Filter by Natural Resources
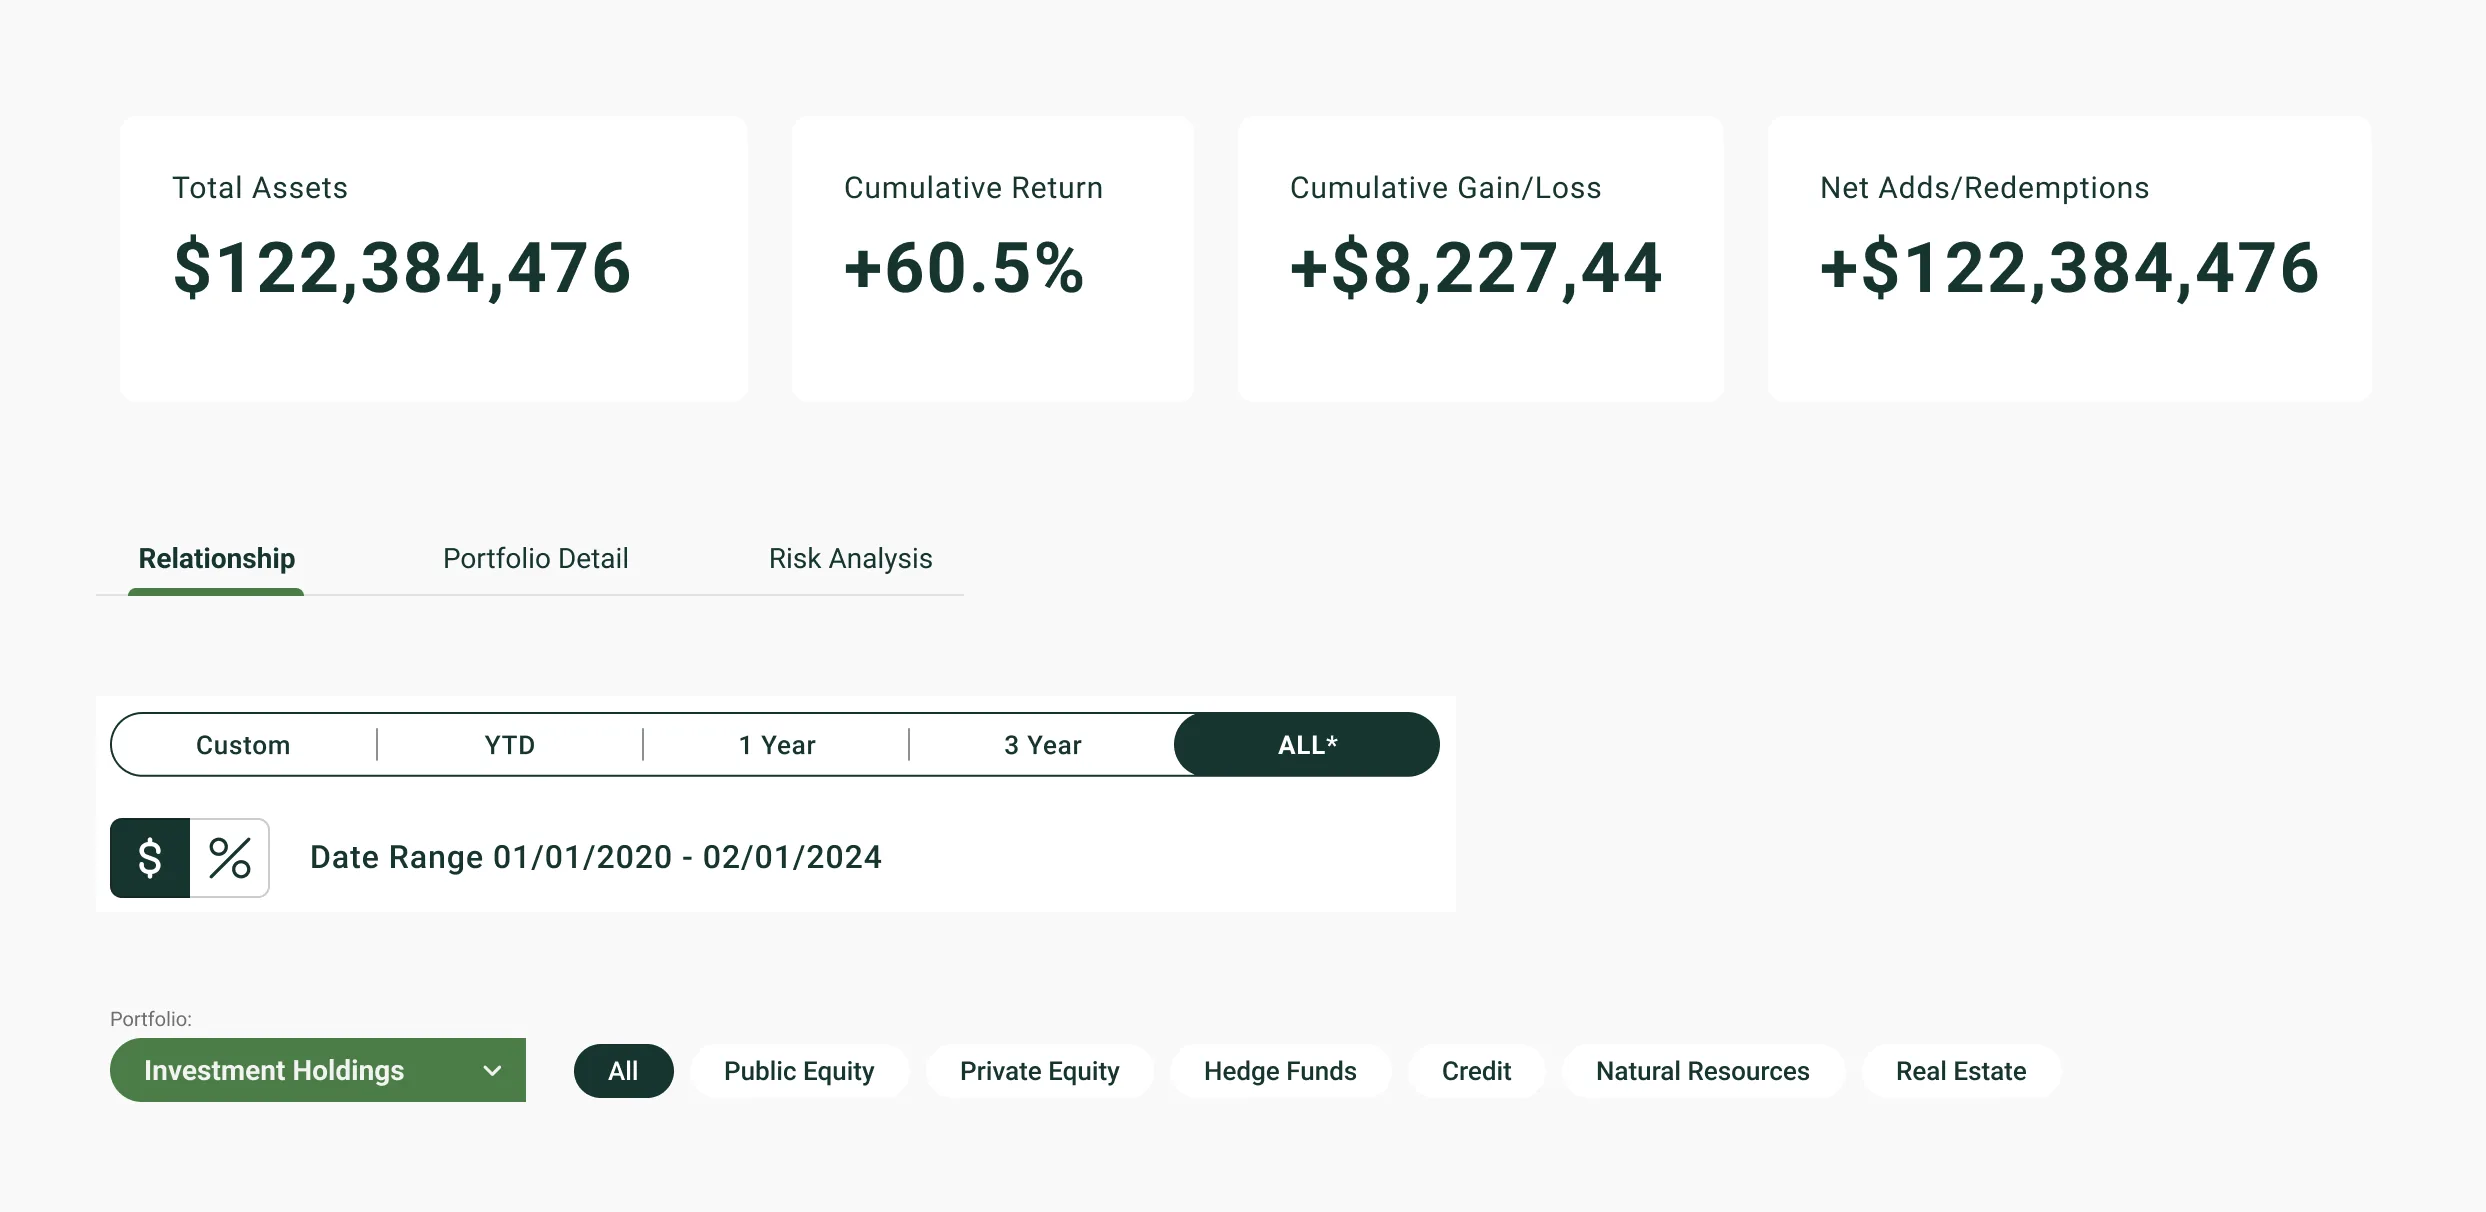Screen dimensions: 2486x1212 pos(1703,1071)
